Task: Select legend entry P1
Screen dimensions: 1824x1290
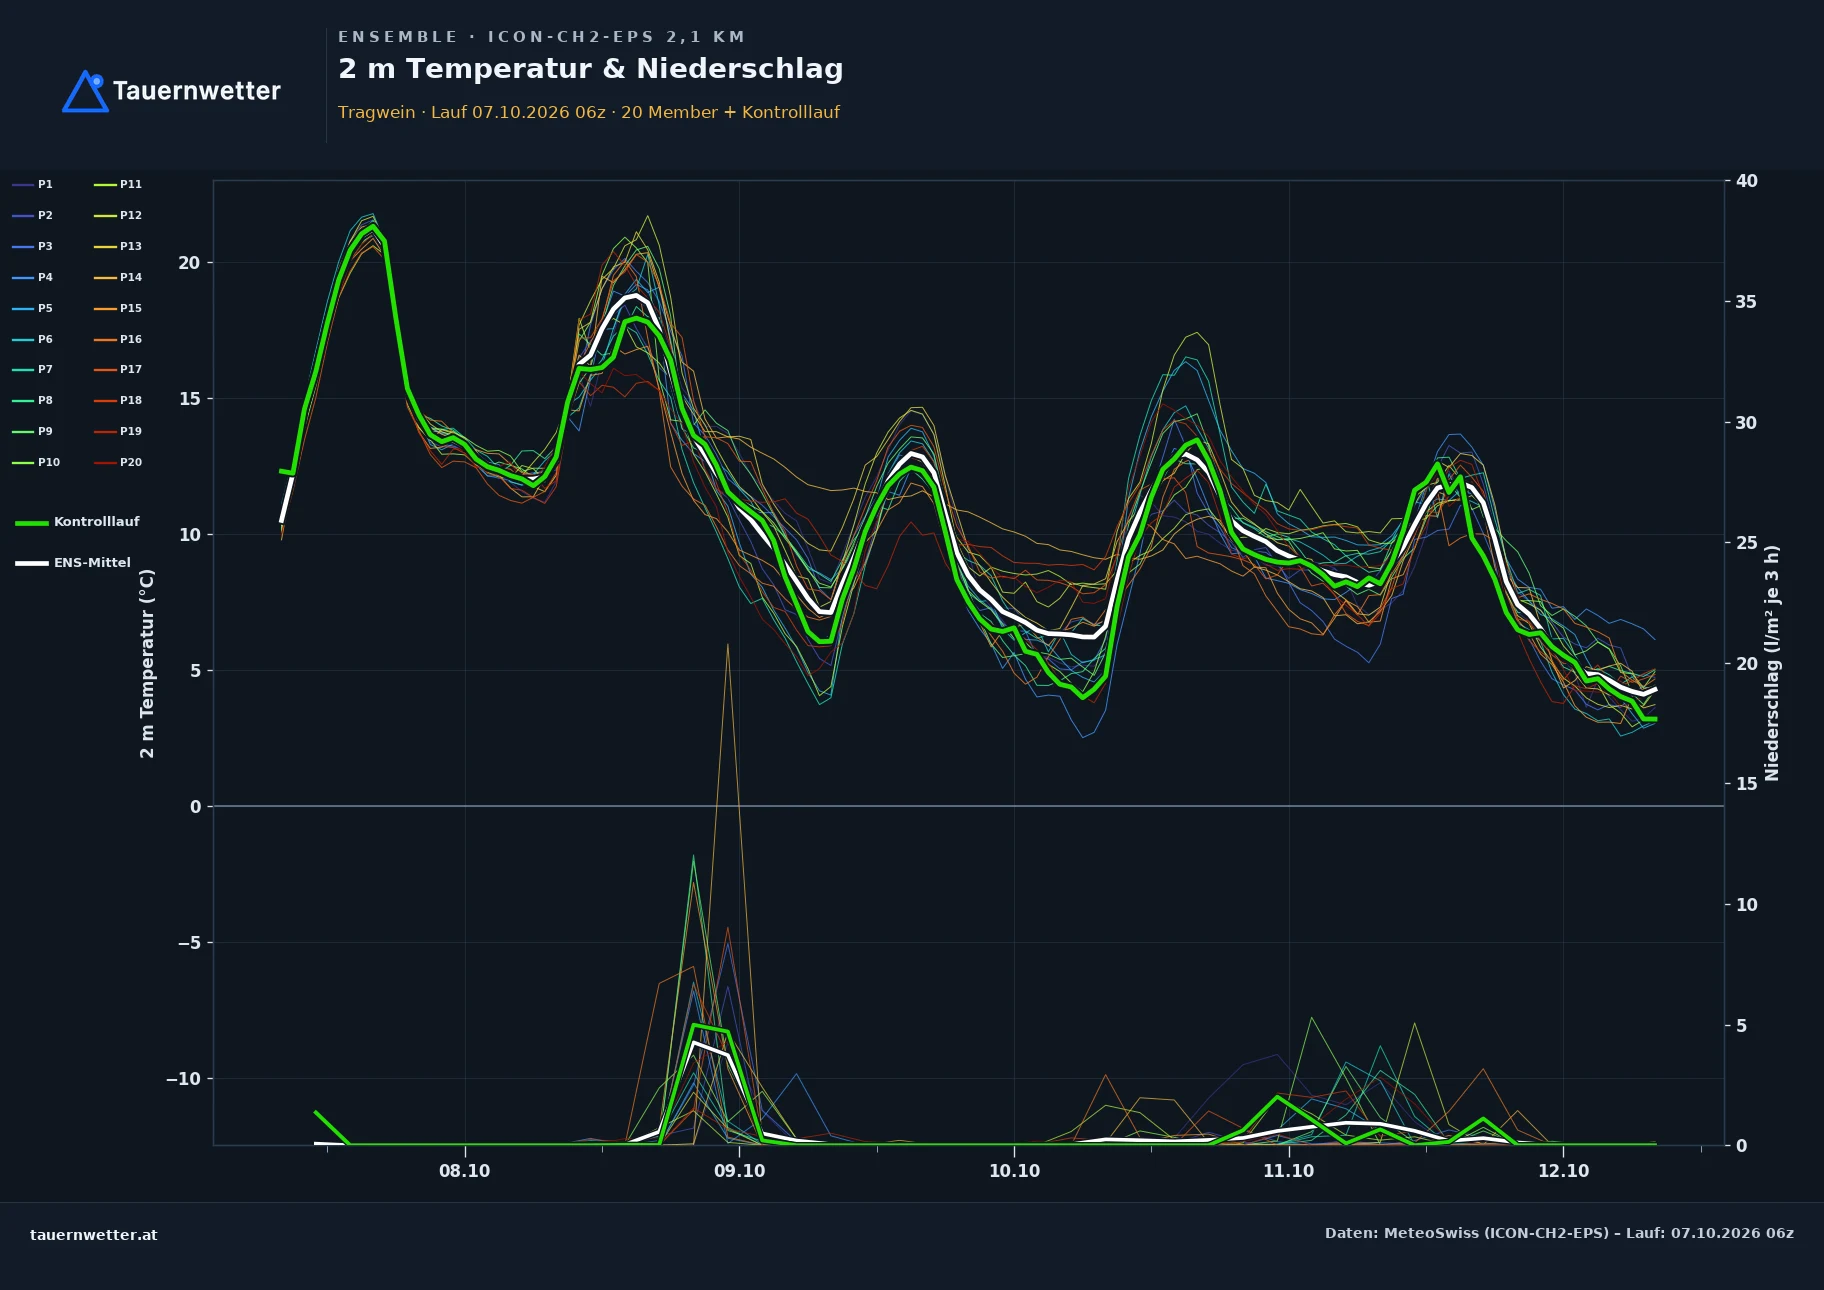Action: click(33, 184)
